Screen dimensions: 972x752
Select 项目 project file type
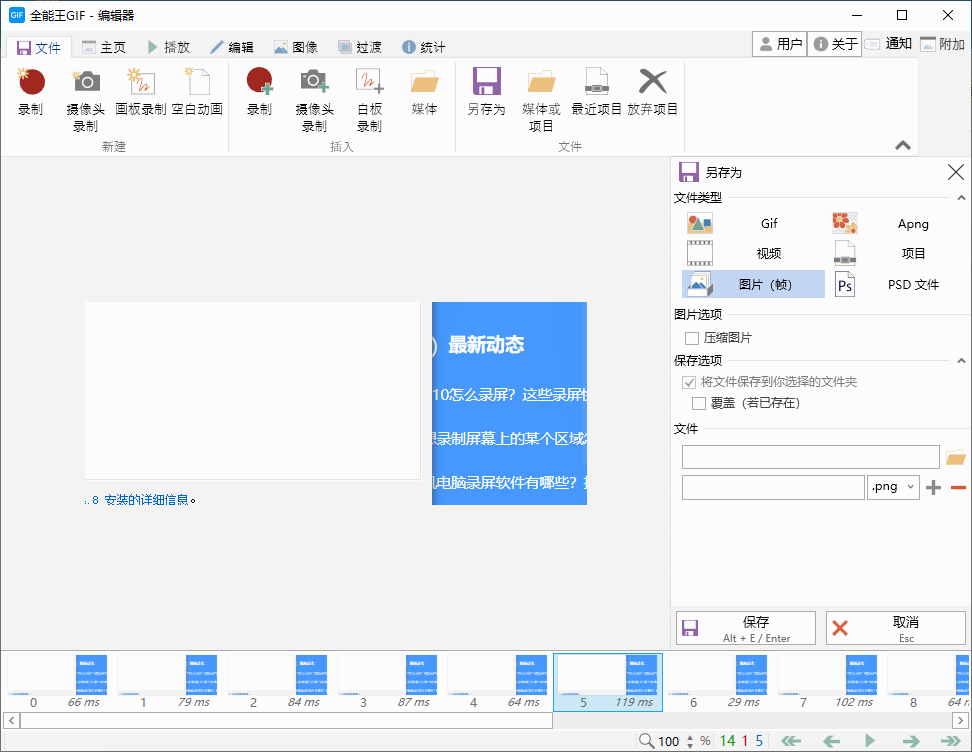tap(896, 254)
